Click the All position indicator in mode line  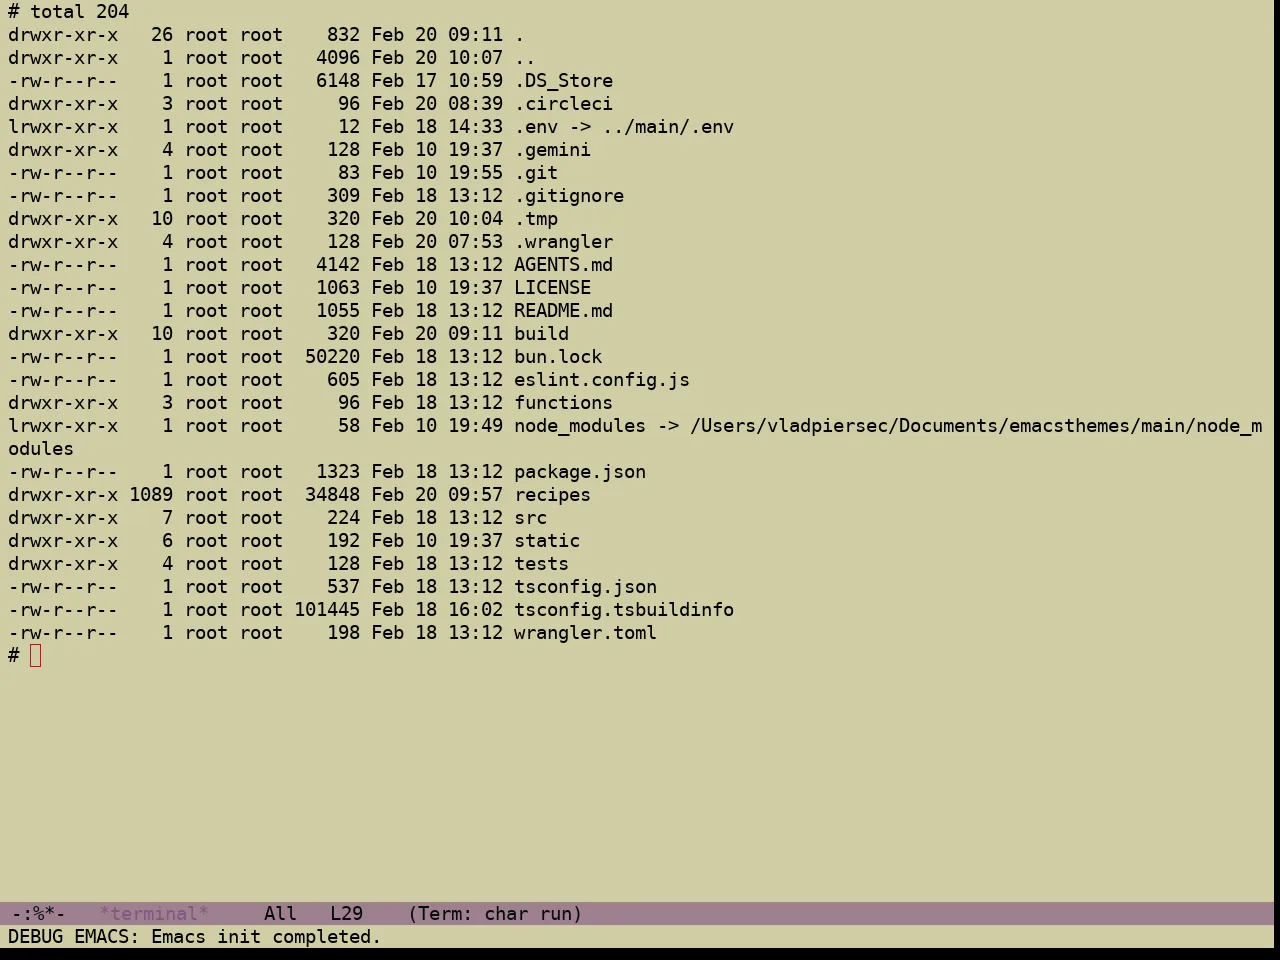(281, 914)
